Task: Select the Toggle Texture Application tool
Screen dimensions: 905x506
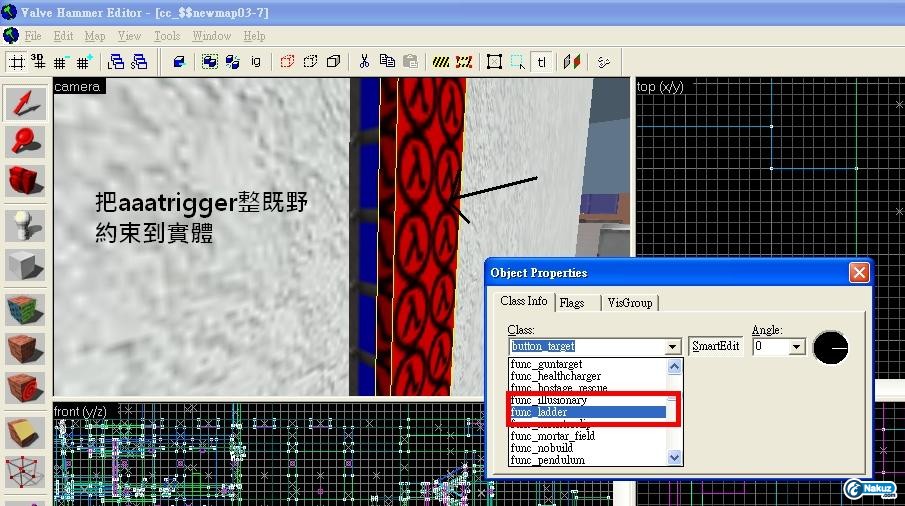Action: click(25, 309)
